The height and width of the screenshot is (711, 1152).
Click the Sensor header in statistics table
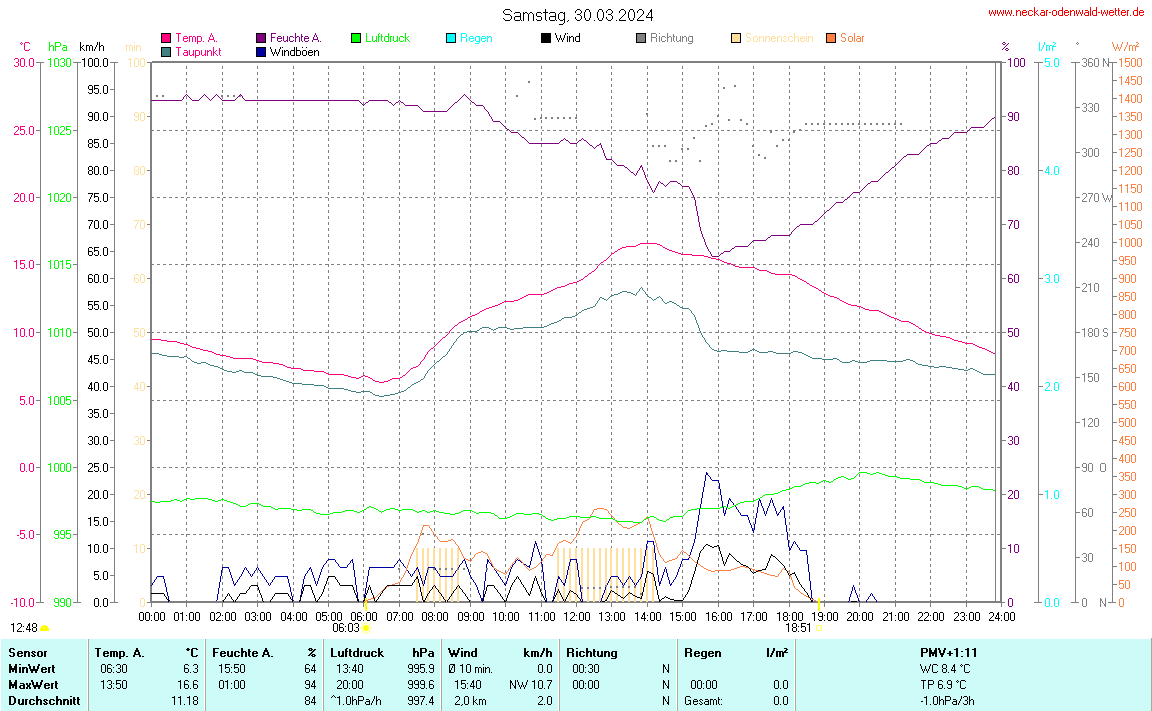point(26,652)
